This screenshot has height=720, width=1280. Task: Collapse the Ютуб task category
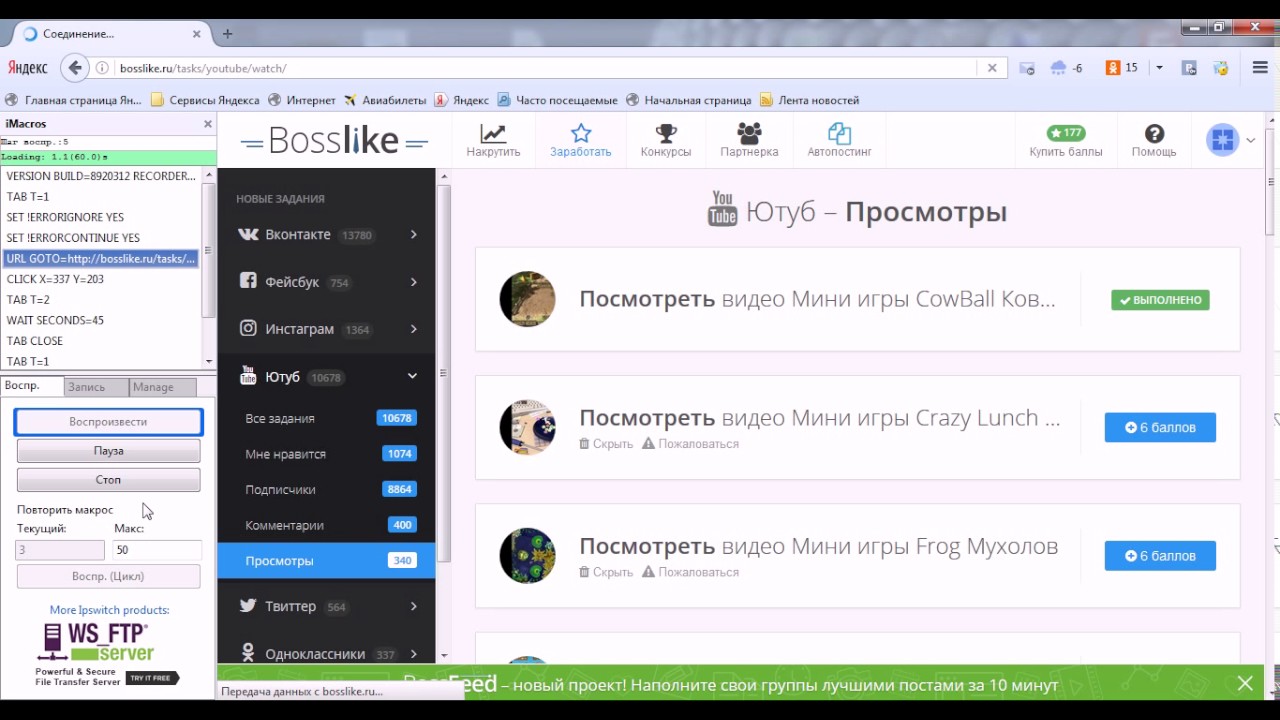[412, 376]
